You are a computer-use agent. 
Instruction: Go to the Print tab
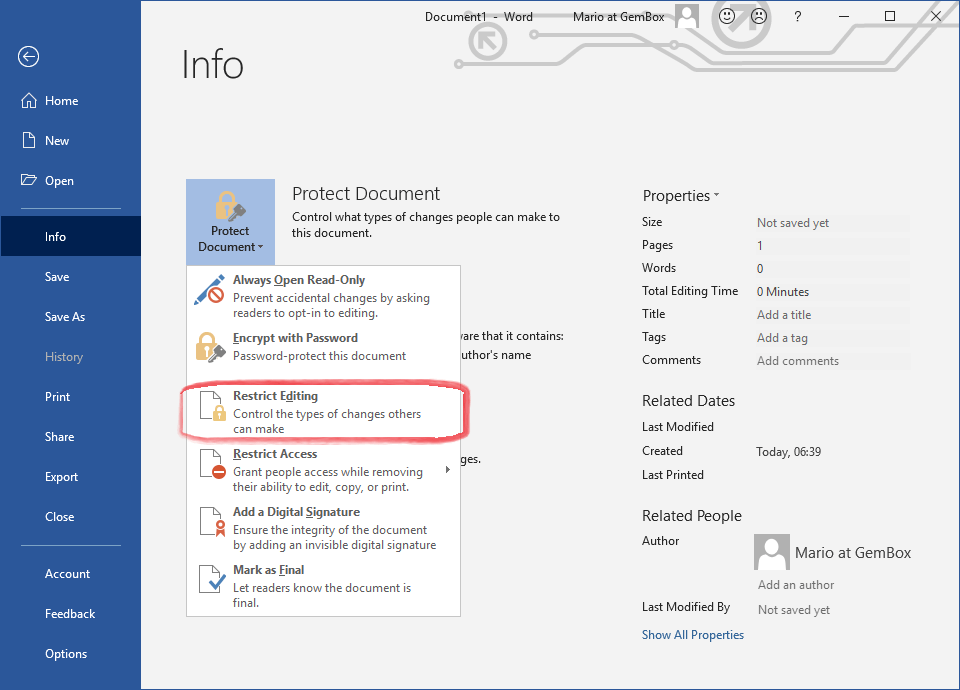(58, 397)
